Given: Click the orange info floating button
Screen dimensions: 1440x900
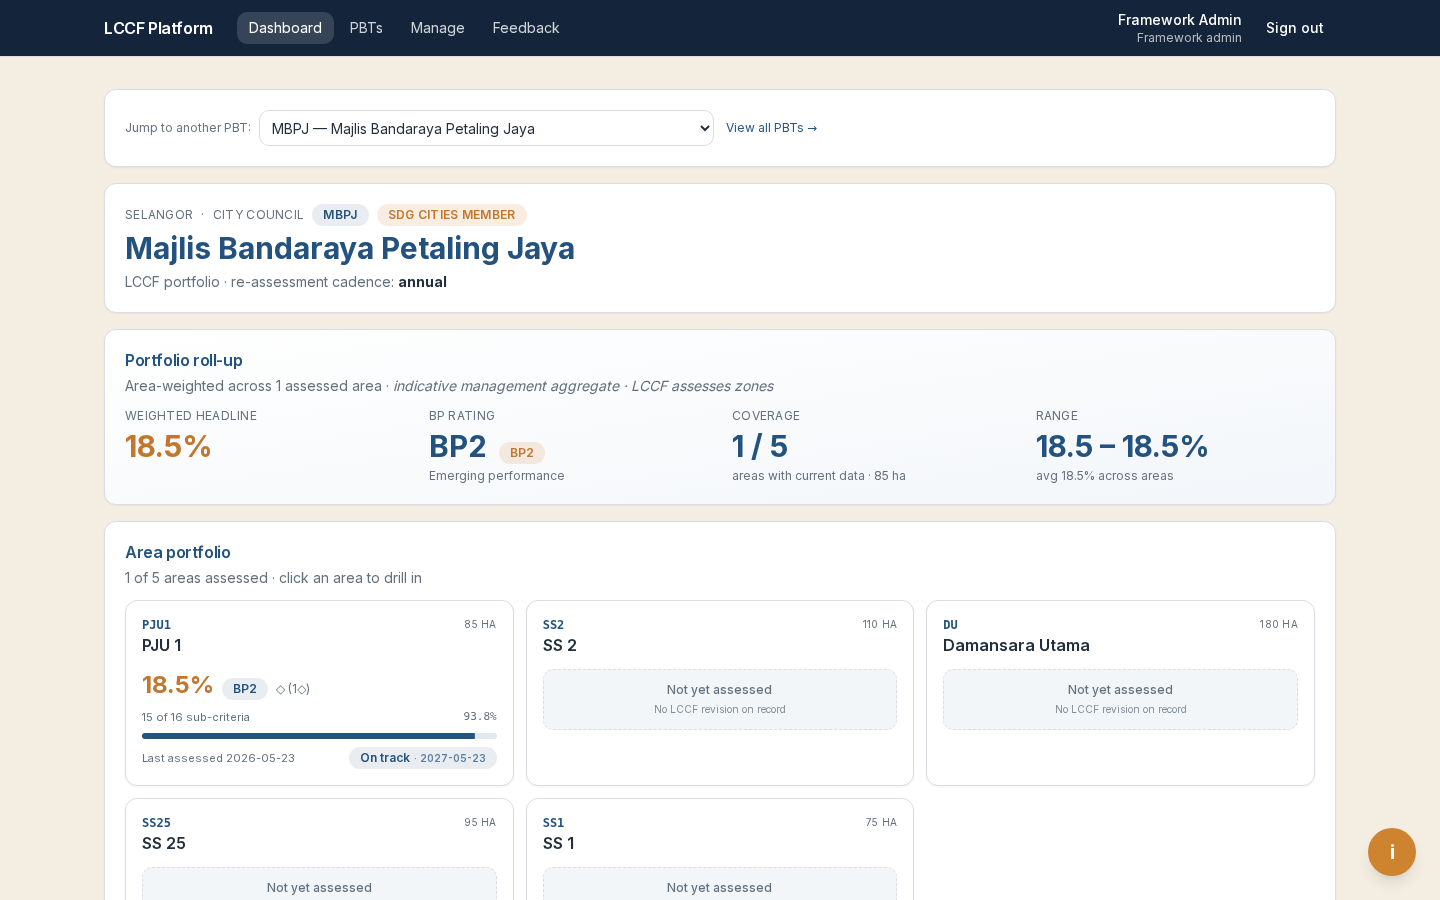Looking at the screenshot, I should point(1392,852).
